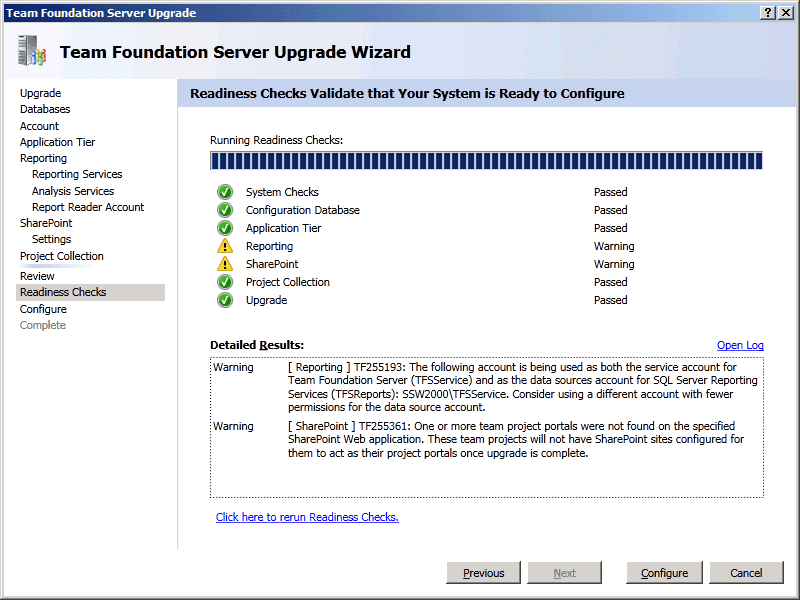Select Reporting Services in the navigation
Viewport: 800px width, 600px height.
pos(77,174)
